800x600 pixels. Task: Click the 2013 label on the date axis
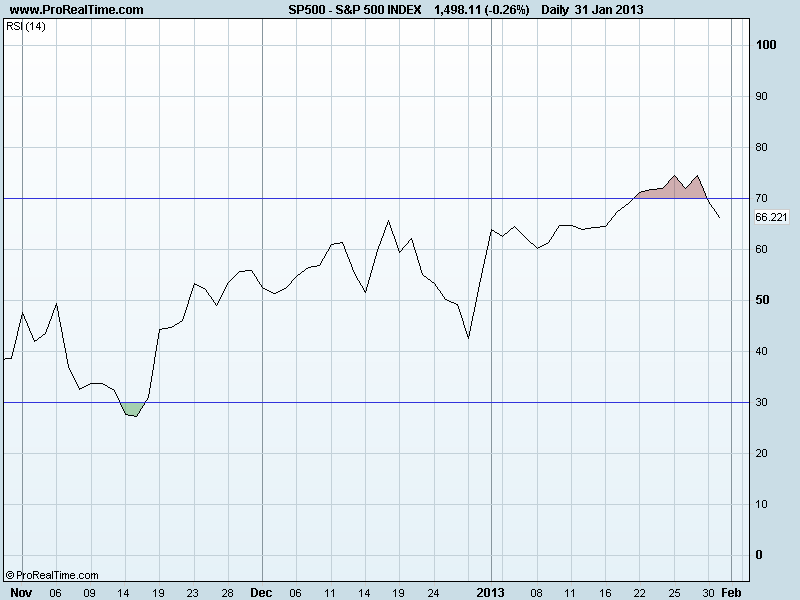[490, 593]
